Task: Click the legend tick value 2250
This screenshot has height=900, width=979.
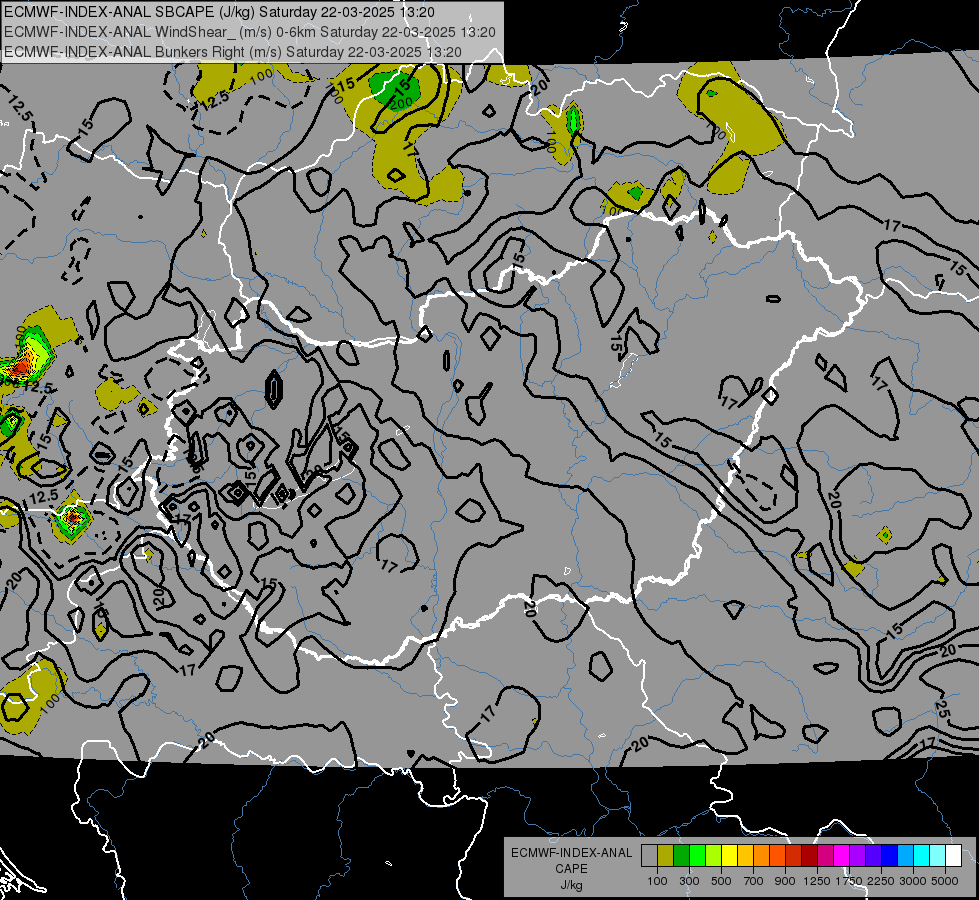Action: pyautogui.click(x=881, y=881)
